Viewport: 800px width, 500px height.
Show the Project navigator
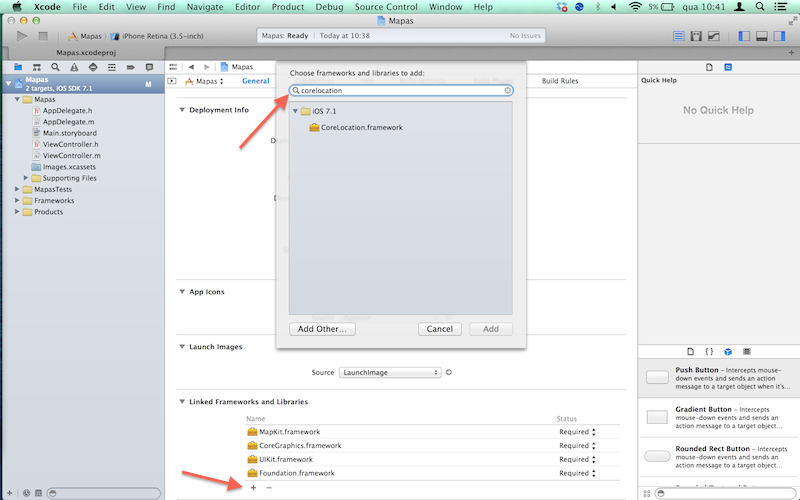[x=18, y=67]
